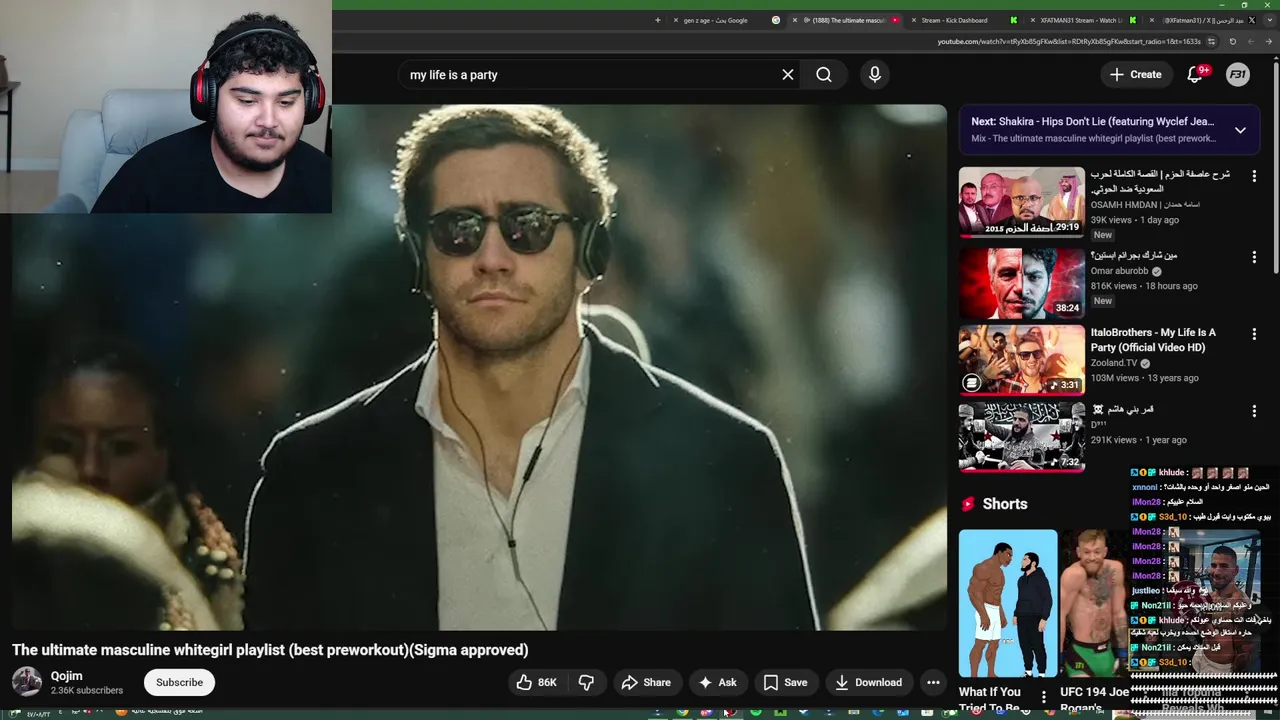Viewport: 1280px width, 720px height.
Task: Open the Omar aburobb channel link
Action: click(x=1120, y=271)
